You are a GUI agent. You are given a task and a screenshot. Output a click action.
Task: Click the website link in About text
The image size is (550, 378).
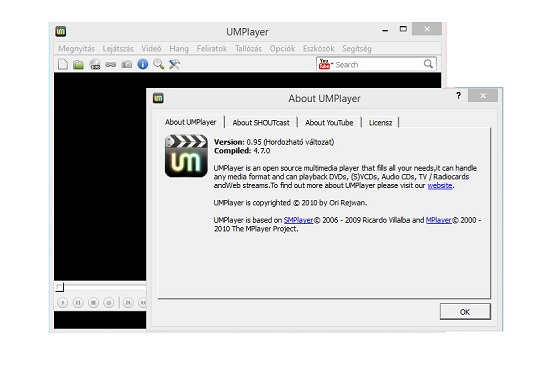coord(440,185)
